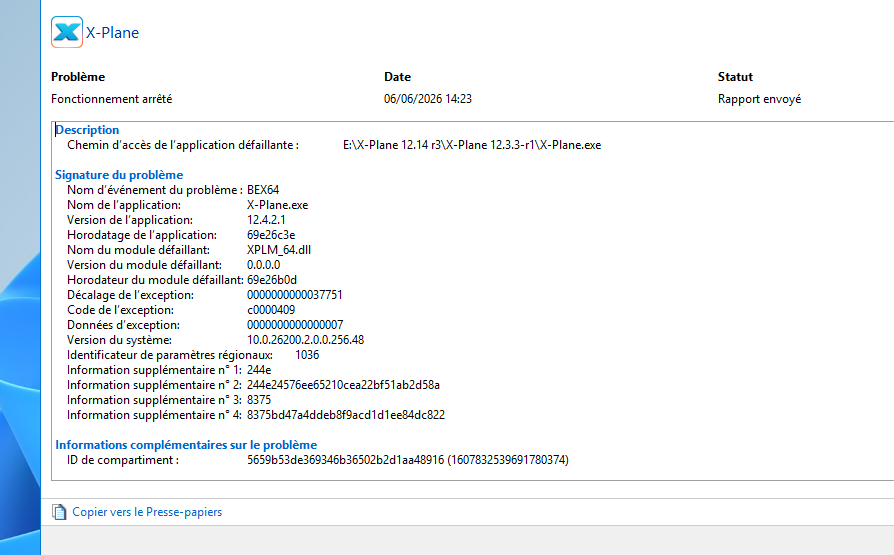894x555 pixels.
Task: Select value 244e24576ee65210cea22bf51ab2d58a
Action: click(343, 385)
